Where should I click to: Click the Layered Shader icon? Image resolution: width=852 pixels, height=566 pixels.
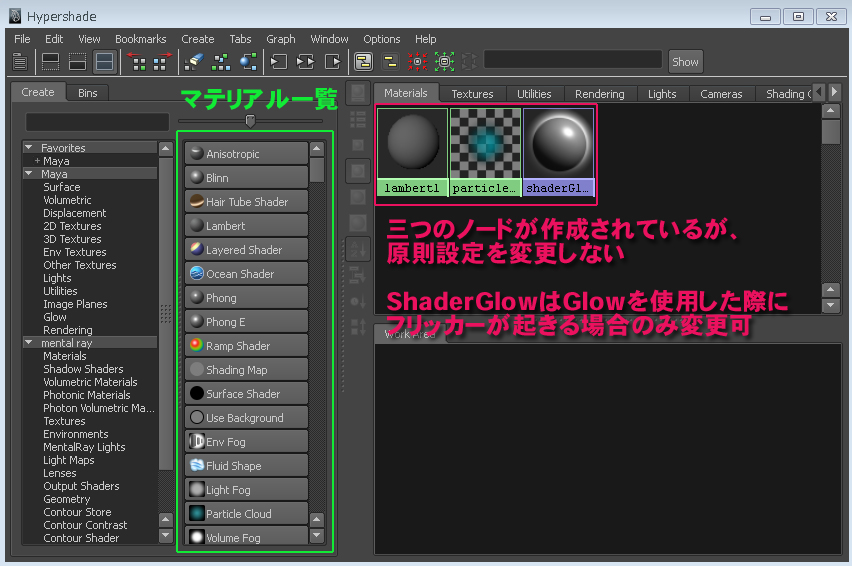click(197, 249)
